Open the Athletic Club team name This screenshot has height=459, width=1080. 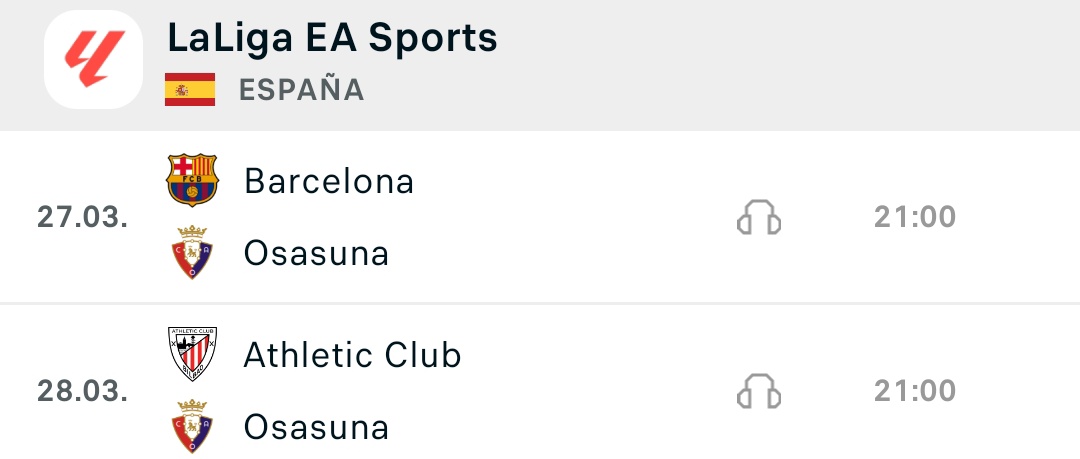click(353, 355)
